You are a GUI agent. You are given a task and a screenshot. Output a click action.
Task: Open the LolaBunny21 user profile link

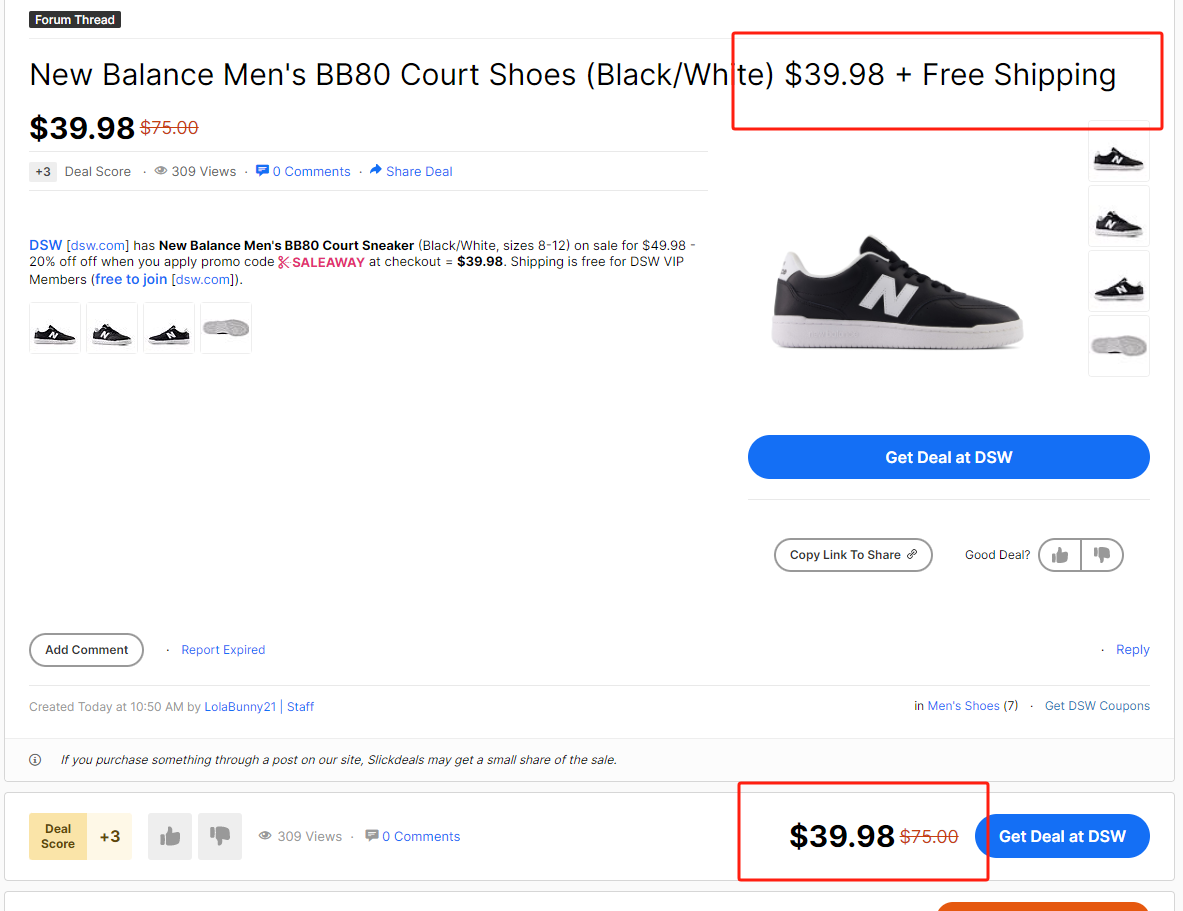point(241,707)
